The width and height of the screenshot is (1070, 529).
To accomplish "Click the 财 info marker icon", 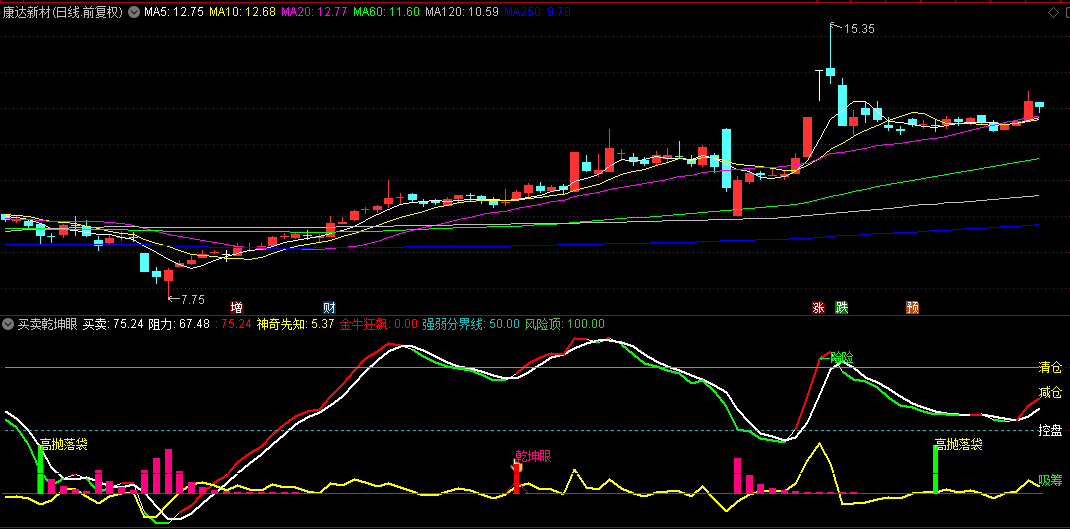I will click(330, 307).
